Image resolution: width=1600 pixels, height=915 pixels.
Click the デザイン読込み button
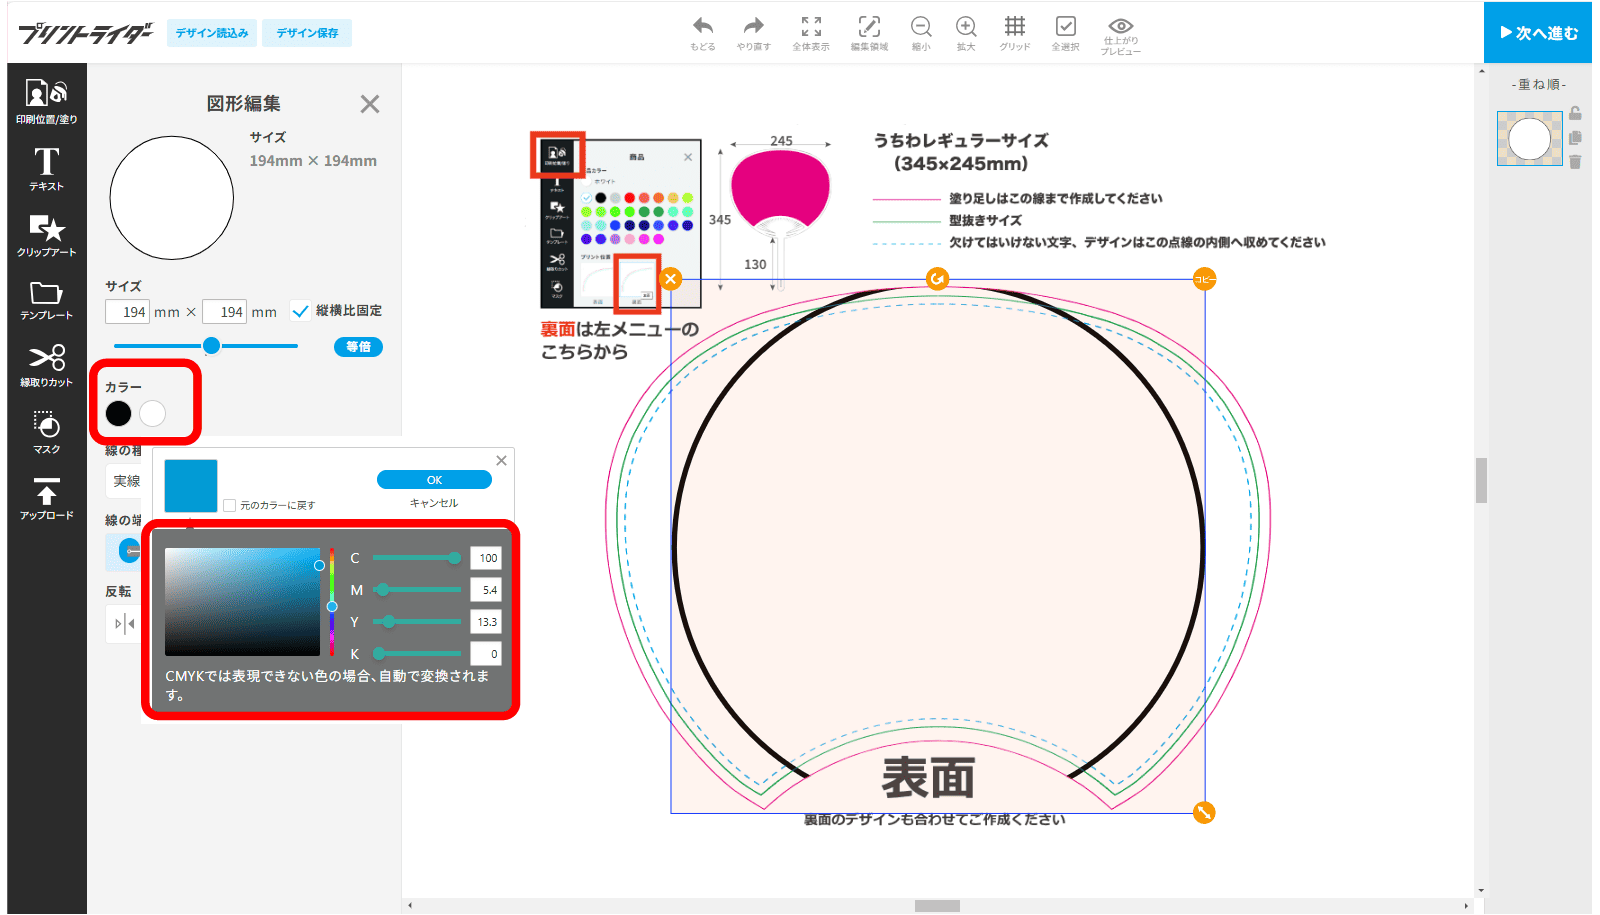[212, 33]
